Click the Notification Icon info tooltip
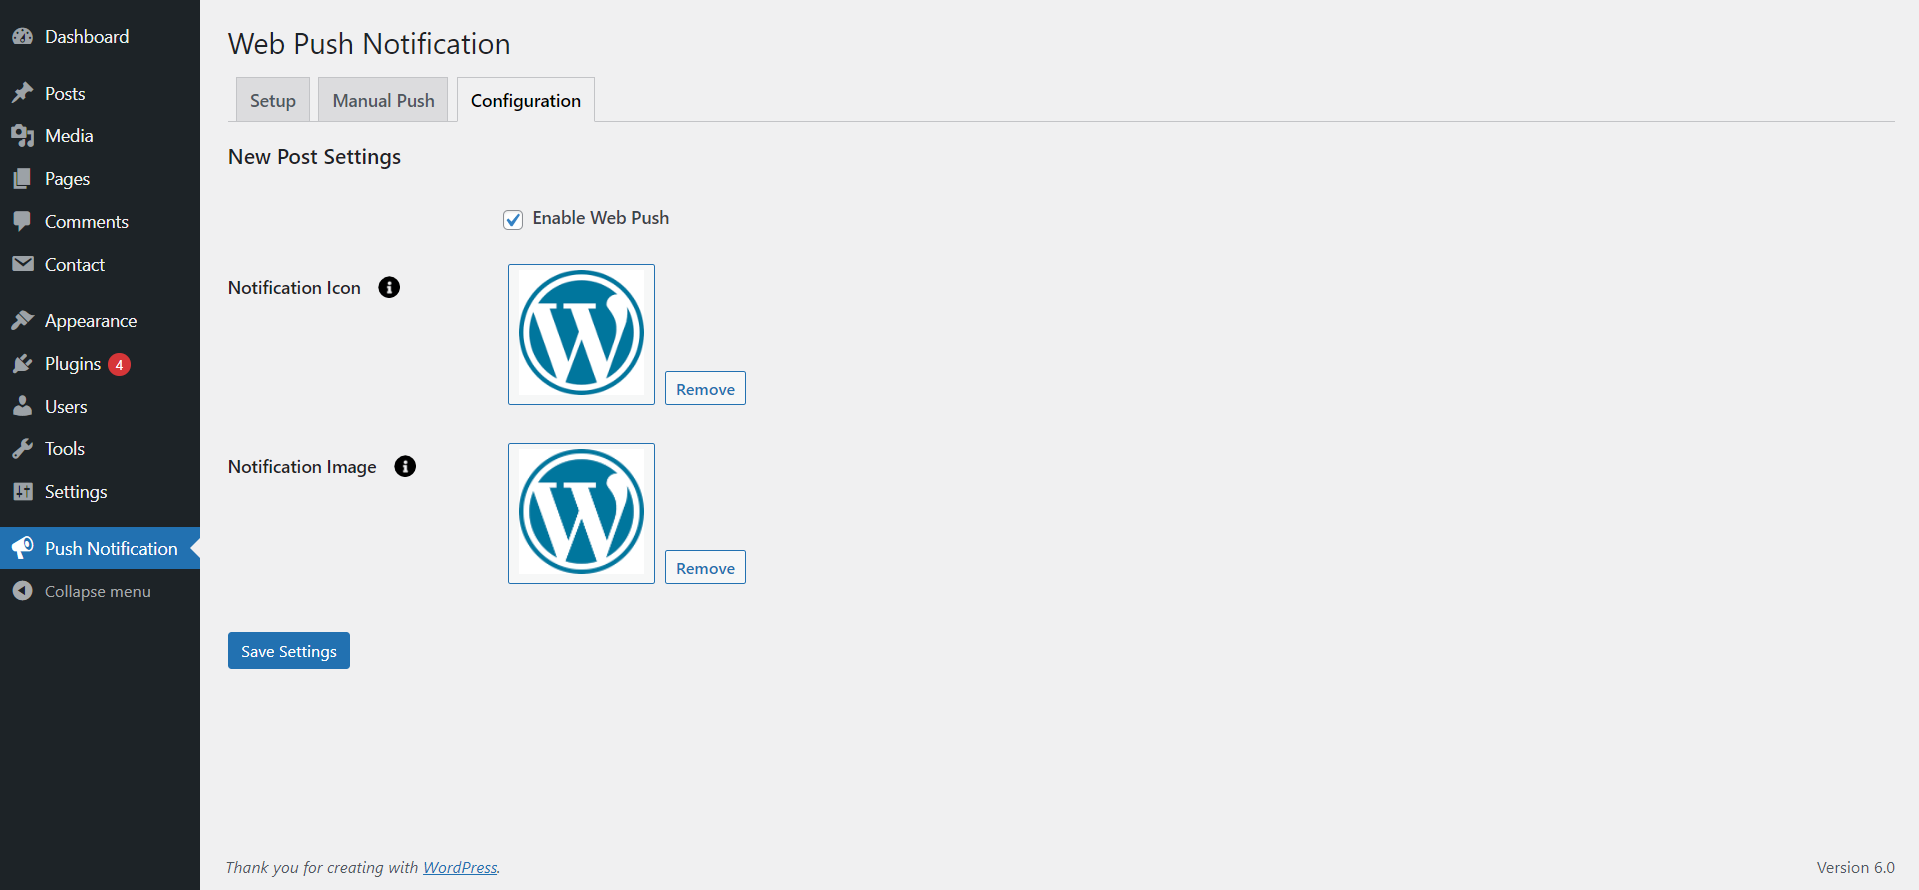 389,288
